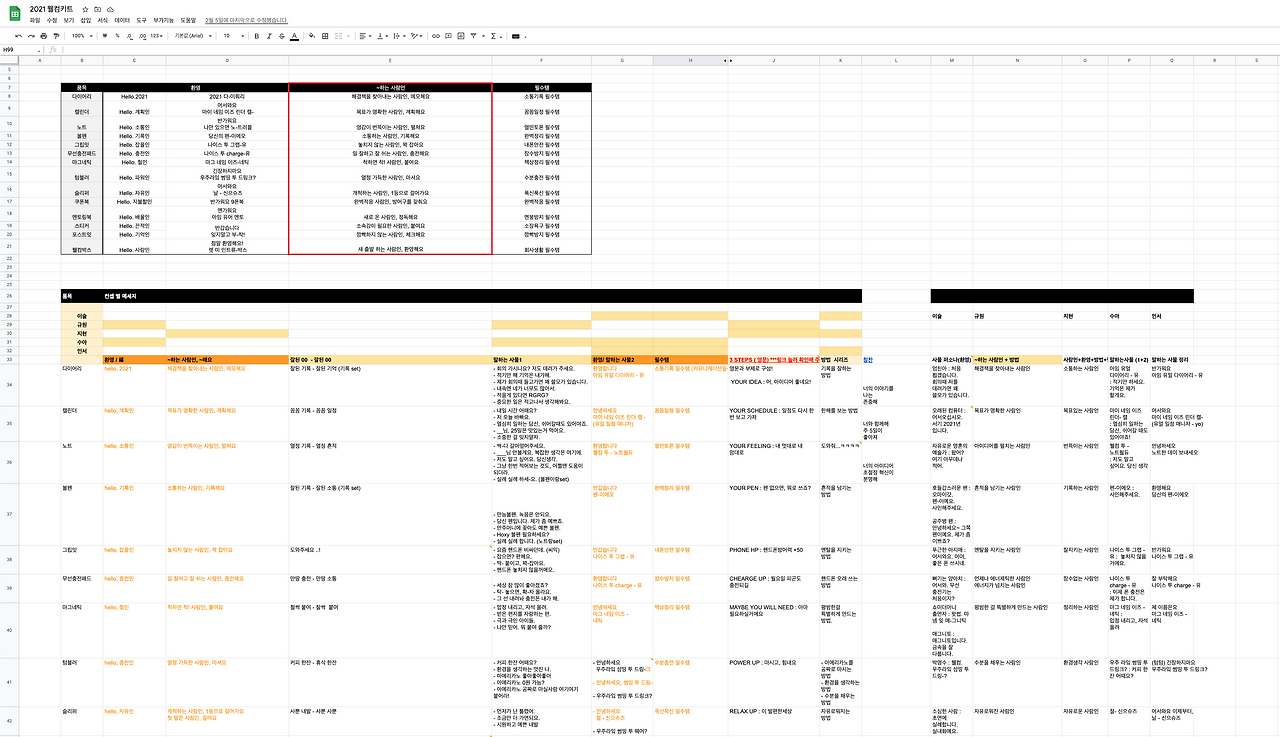Open the 부가기능 menu
This screenshot has height=737, width=1280.
click(x=163, y=20)
